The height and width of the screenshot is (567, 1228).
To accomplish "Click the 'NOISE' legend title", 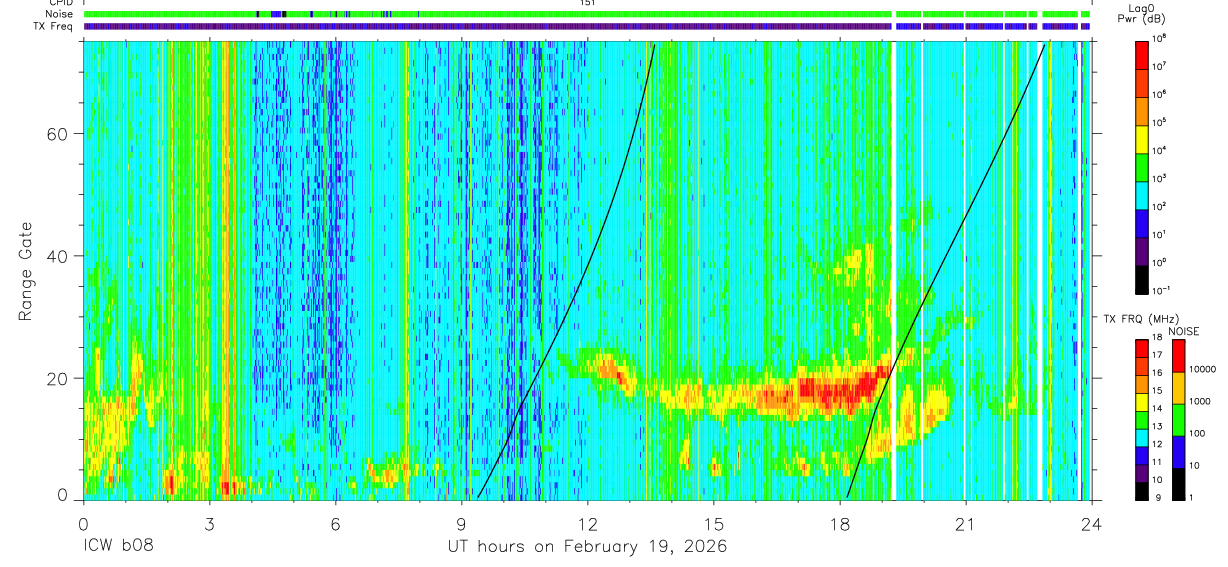I will [1184, 330].
